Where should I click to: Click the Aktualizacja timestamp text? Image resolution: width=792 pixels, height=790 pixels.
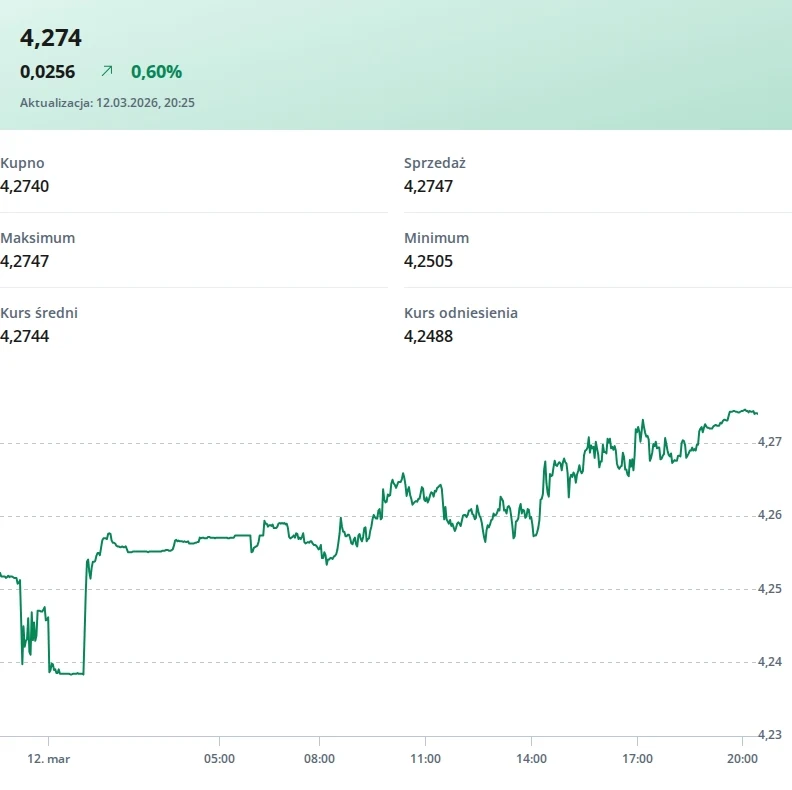coord(107,102)
